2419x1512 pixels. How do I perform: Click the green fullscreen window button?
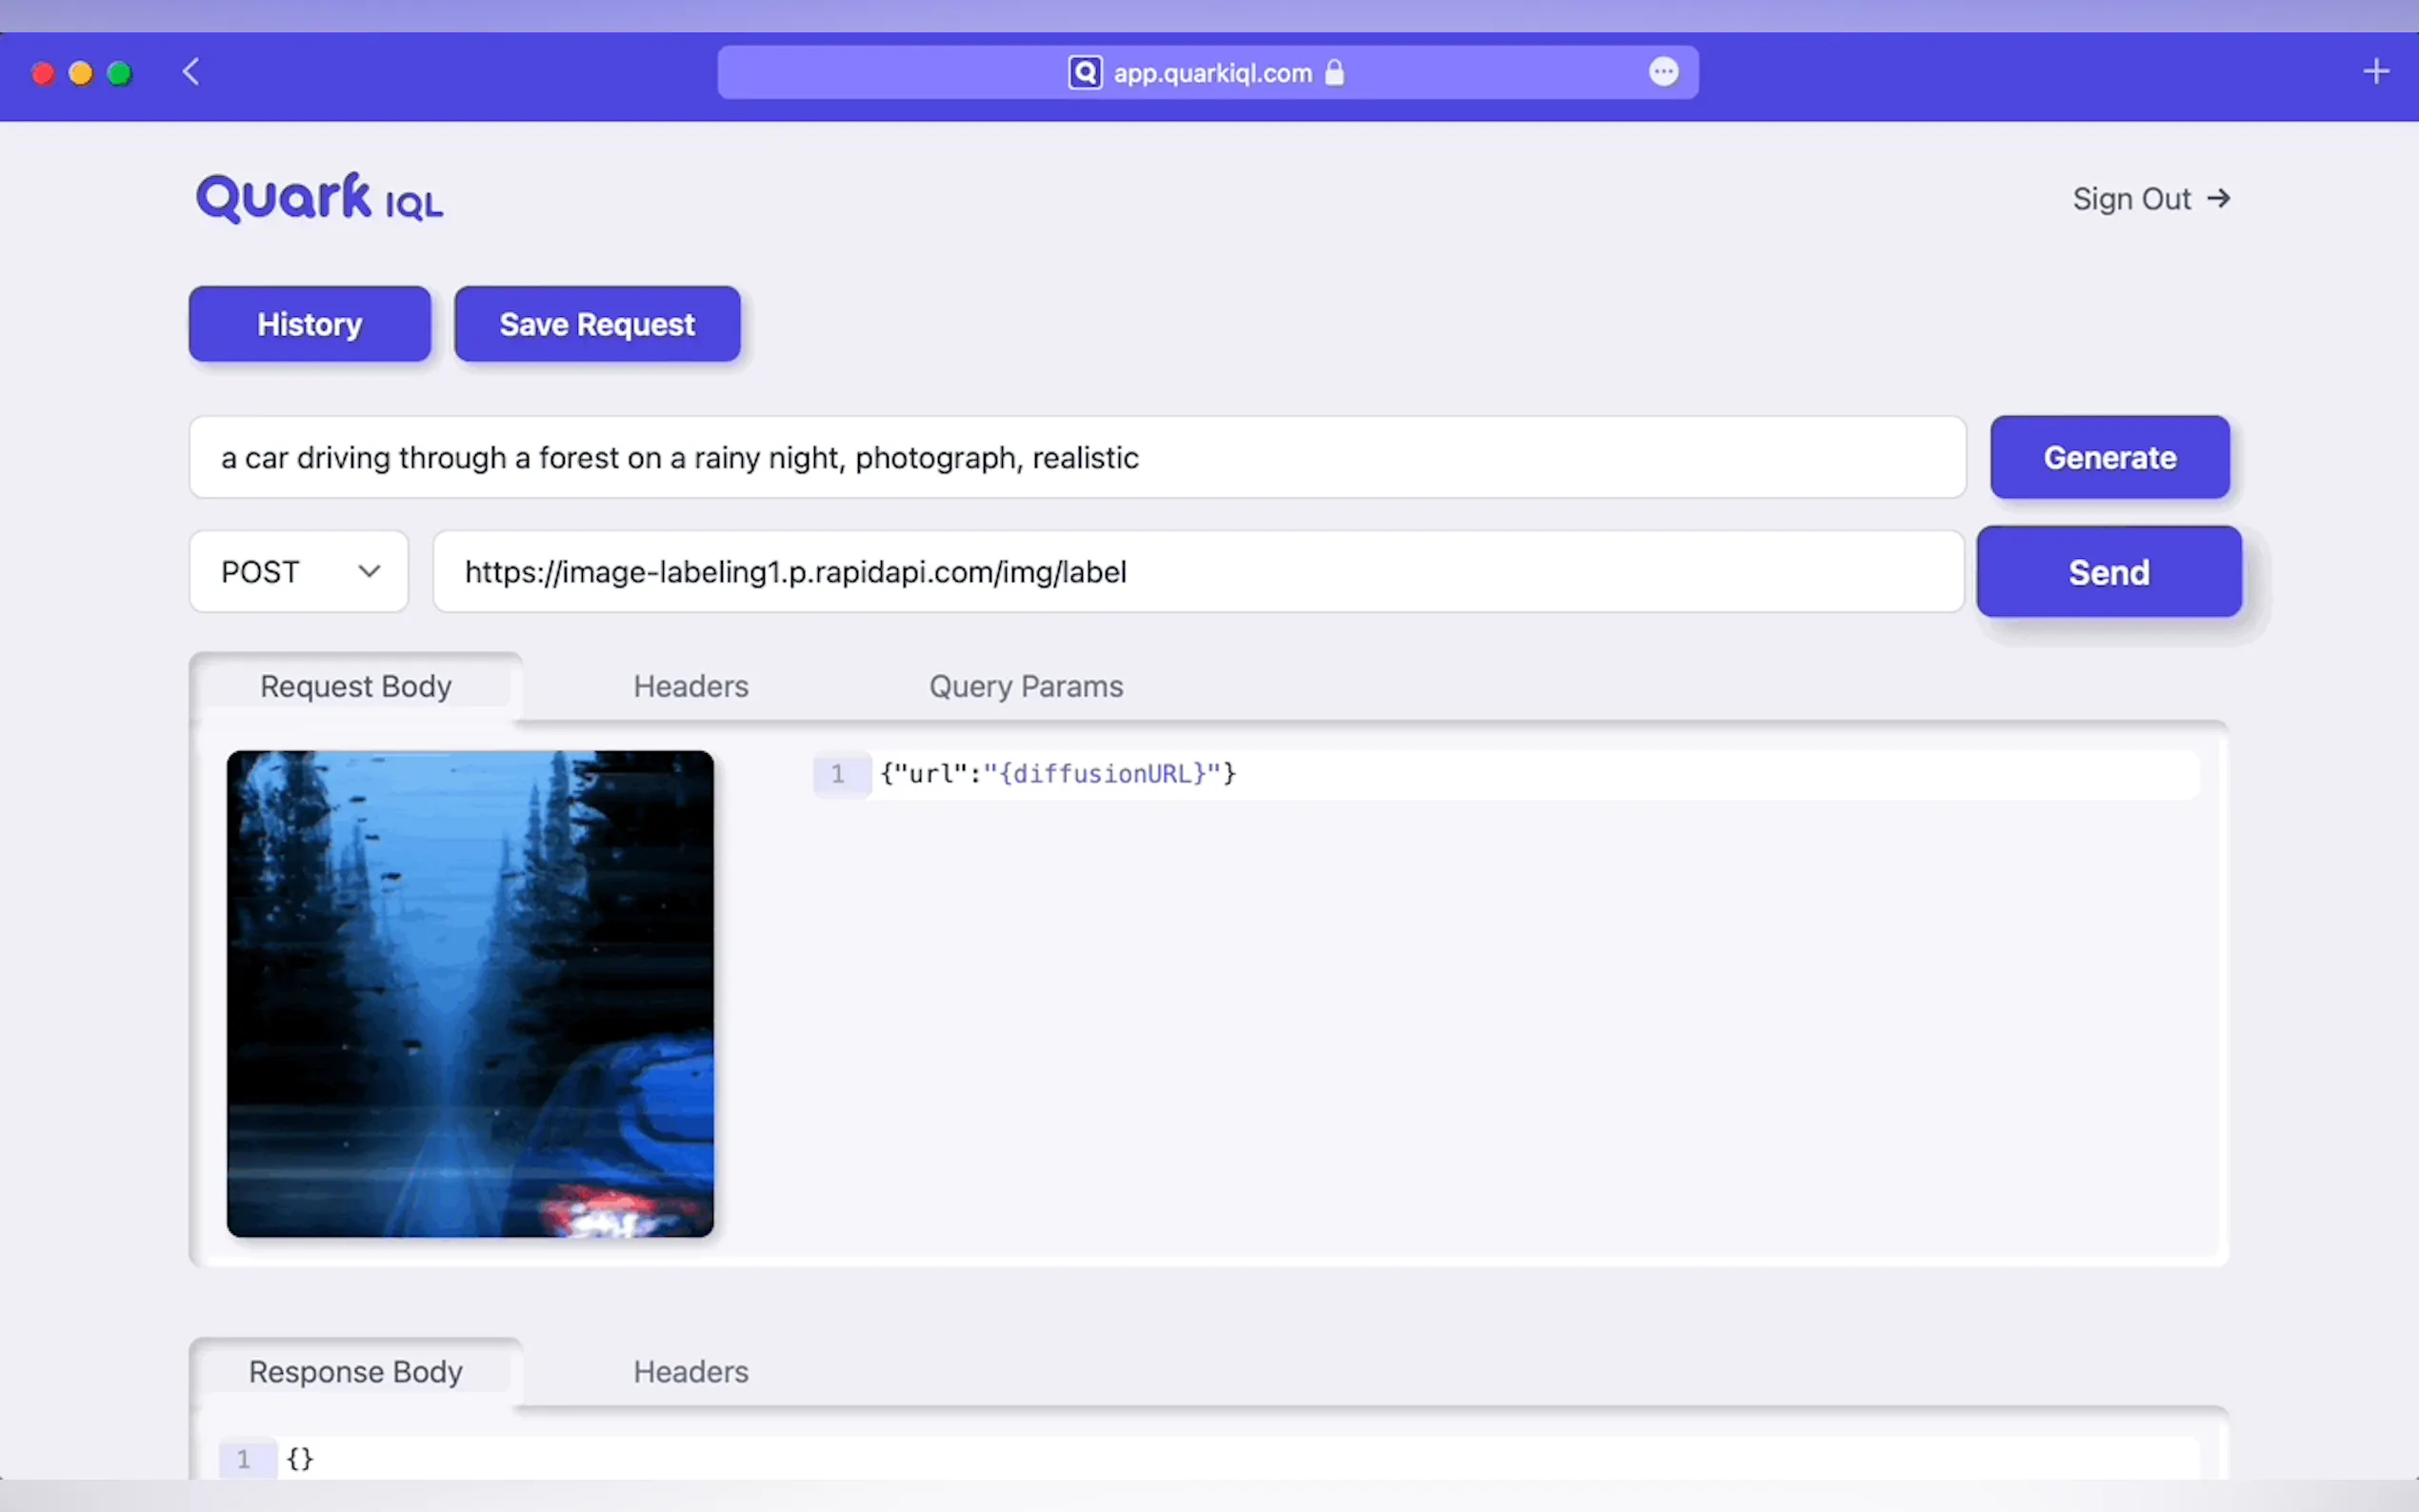click(x=119, y=73)
